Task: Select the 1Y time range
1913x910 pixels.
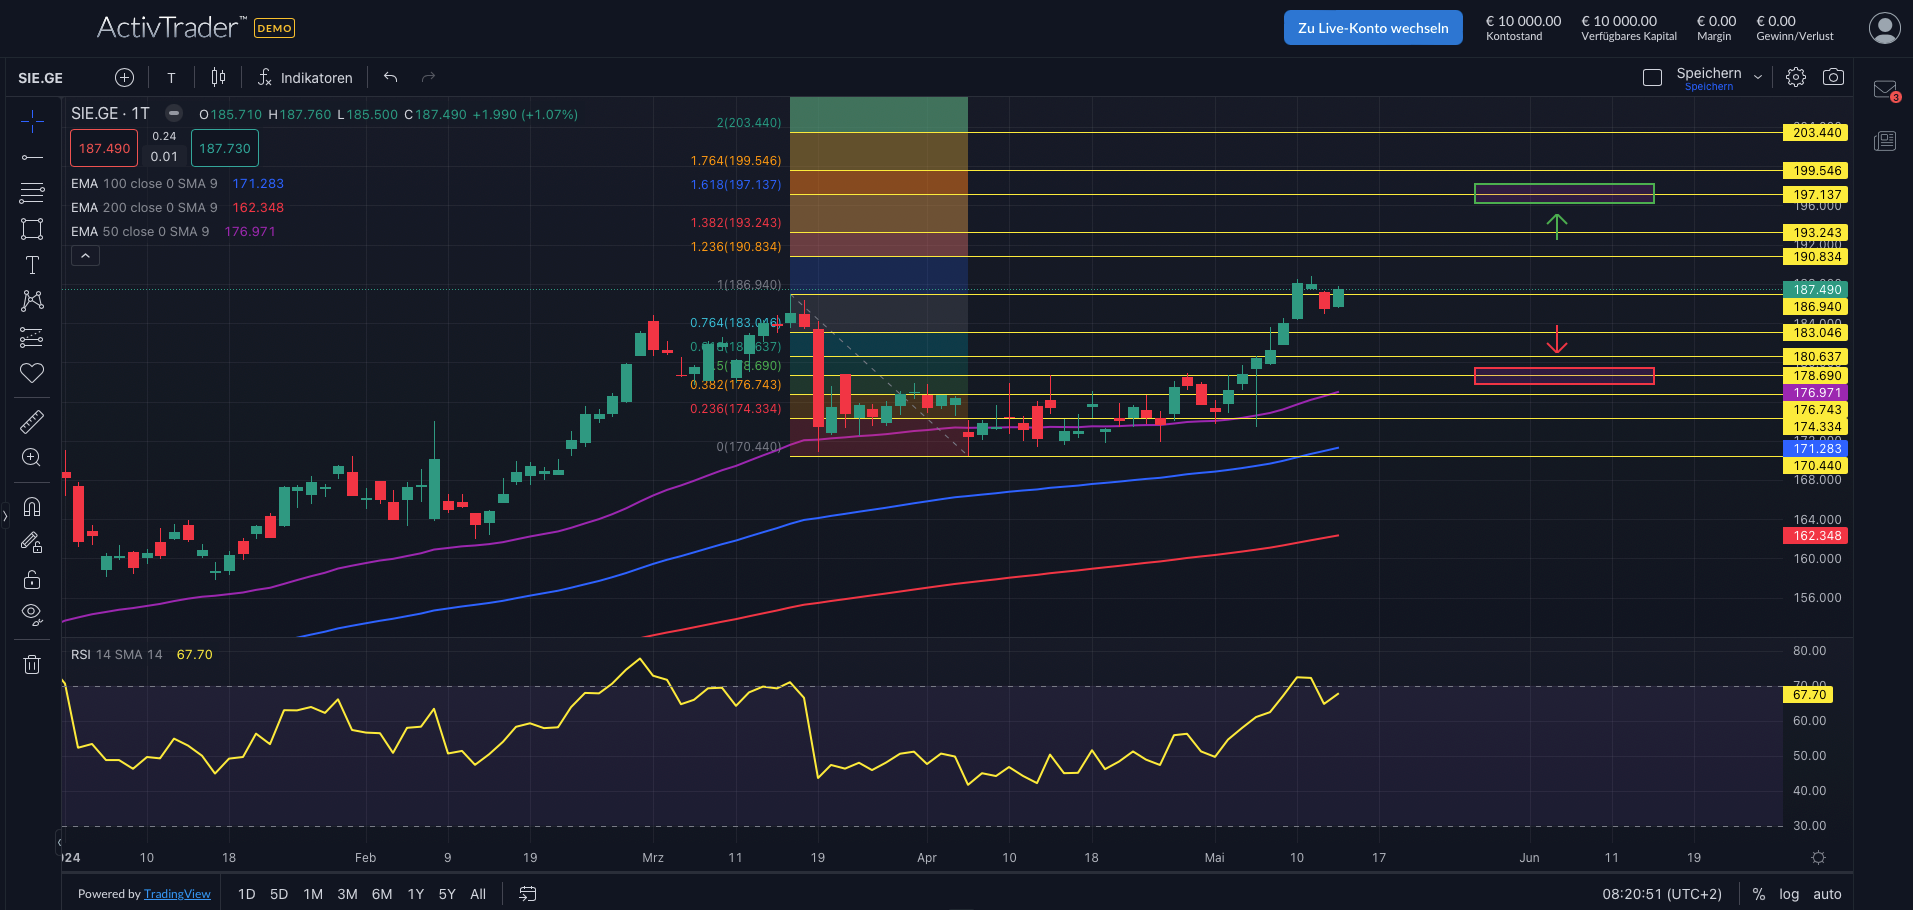Action: pyautogui.click(x=416, y=894)
